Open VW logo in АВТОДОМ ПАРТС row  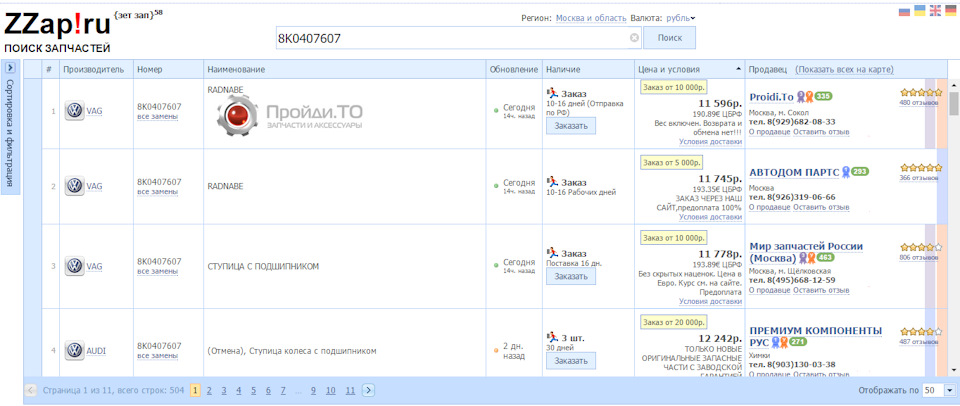[75, 186]
